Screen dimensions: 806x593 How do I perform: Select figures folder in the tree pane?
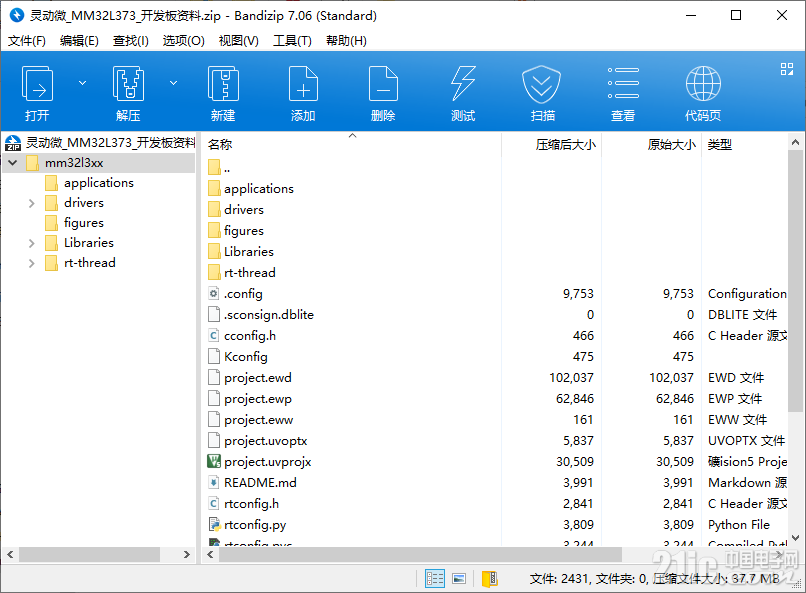(x=75, y=223)
